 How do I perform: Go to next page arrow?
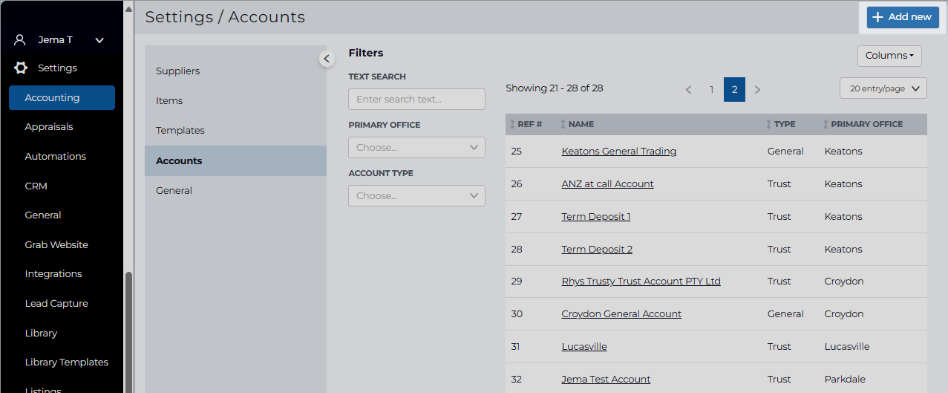tap(758, 89)
